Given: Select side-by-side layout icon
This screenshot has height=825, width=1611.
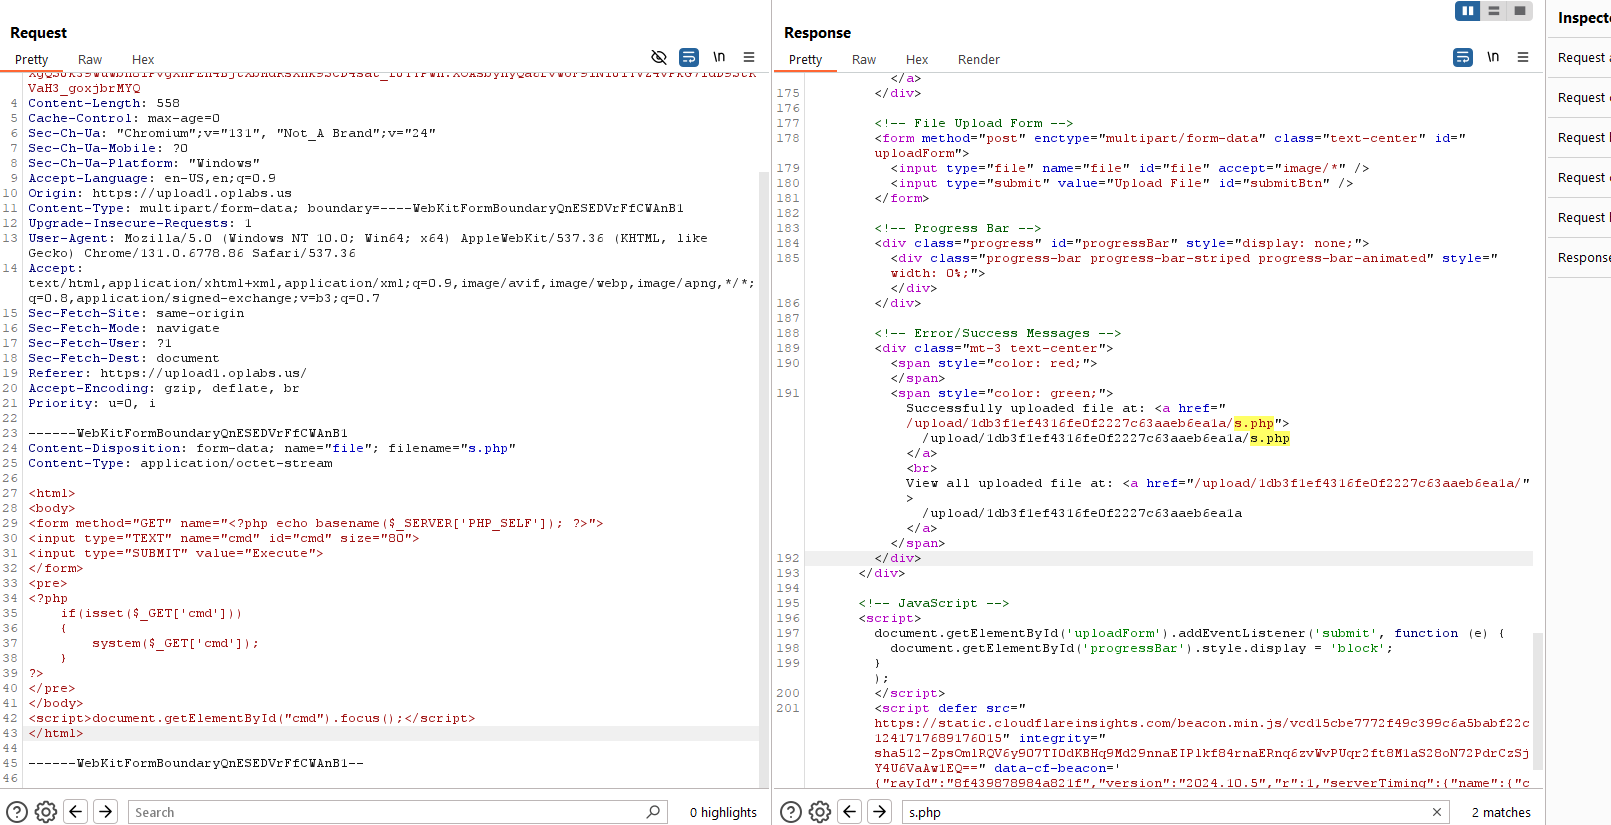Looking at the screenshot, I should click(1467, 11).
